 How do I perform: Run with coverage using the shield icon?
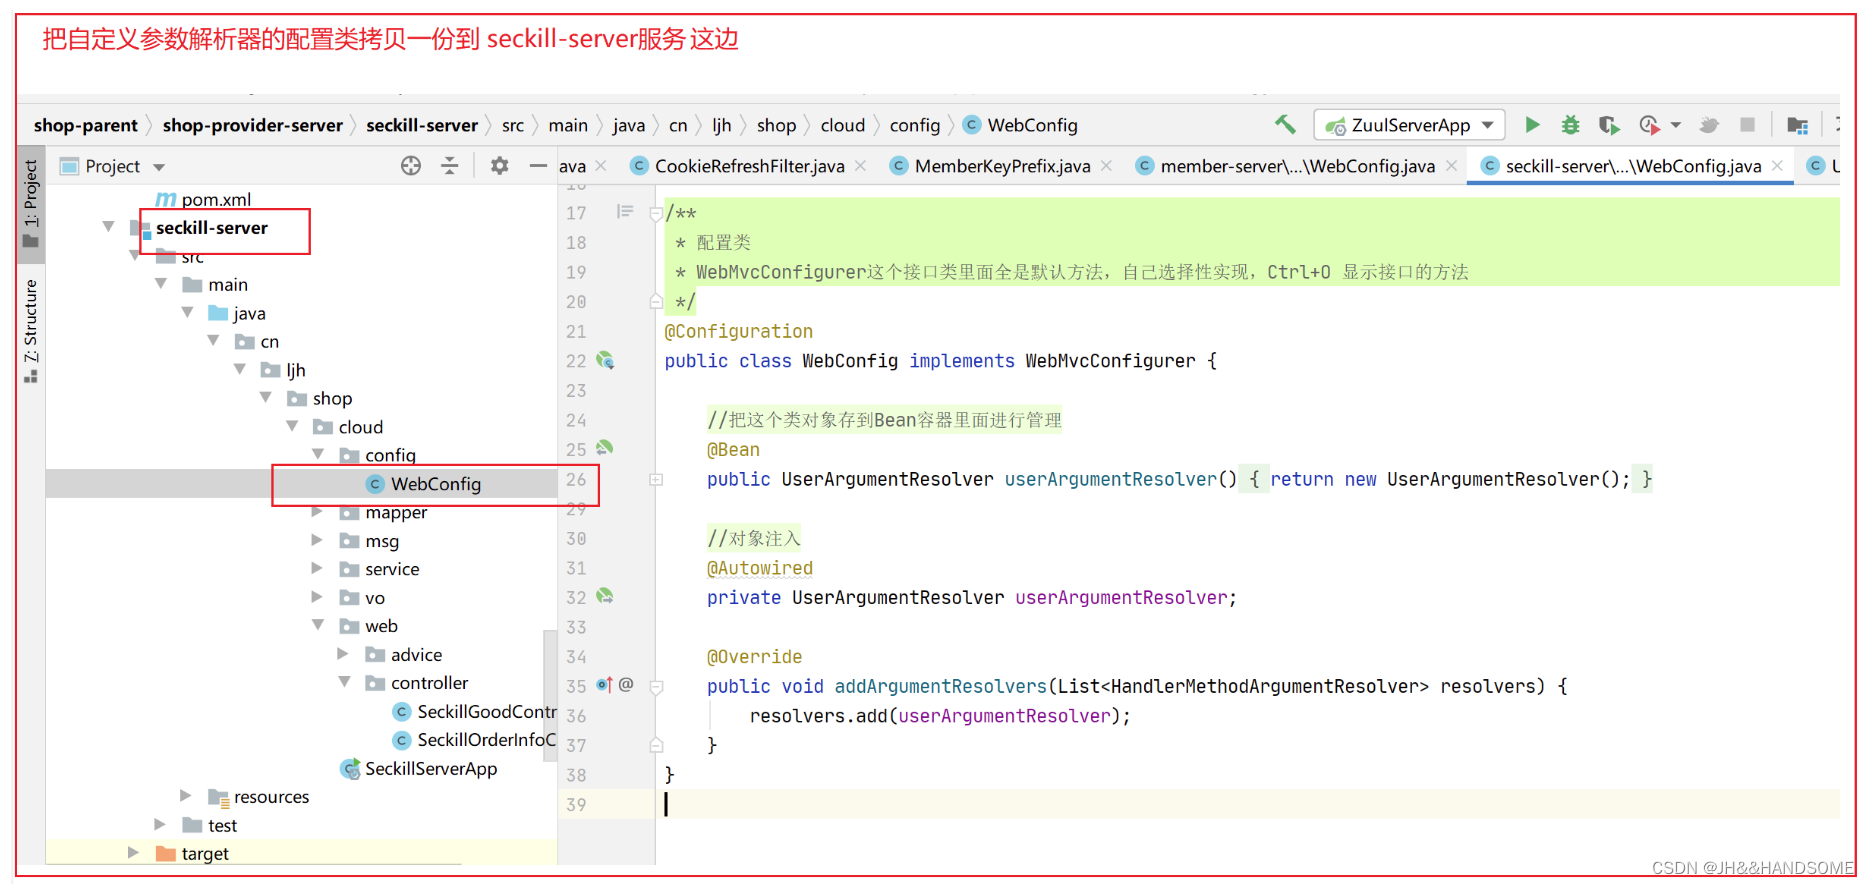1608,125
